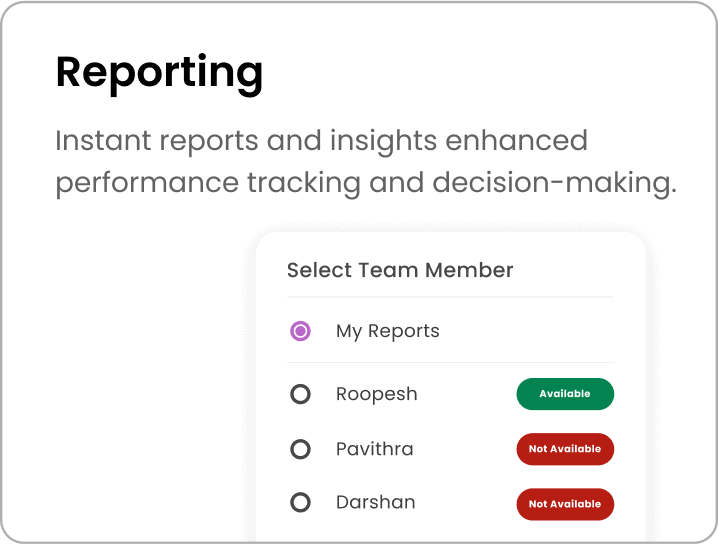Image resolution: width=718 pixels, height=544 pixels.
Task: Click the 'performance tracking and decision-making' text line
Action: coord(366,184)
